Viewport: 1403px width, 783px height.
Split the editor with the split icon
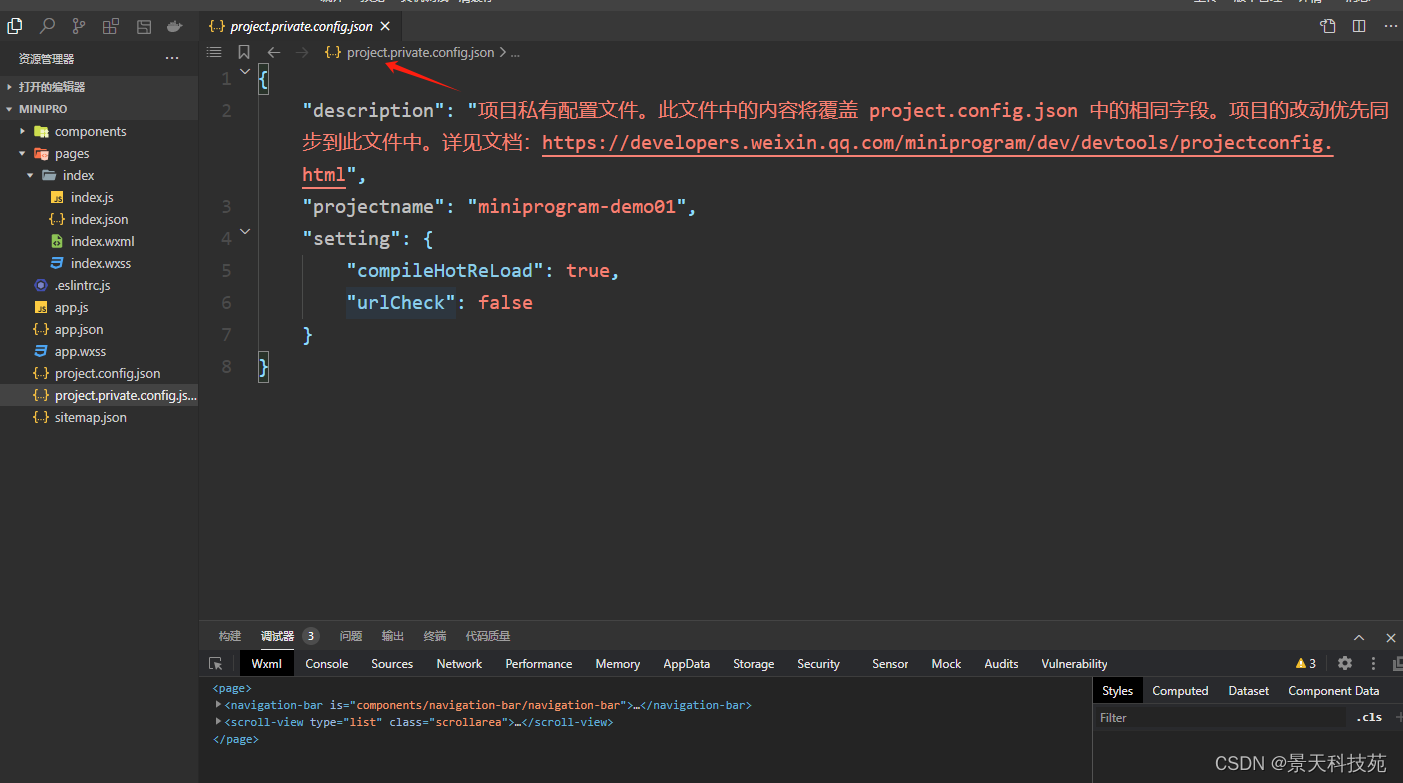(x=1359, y=26)
